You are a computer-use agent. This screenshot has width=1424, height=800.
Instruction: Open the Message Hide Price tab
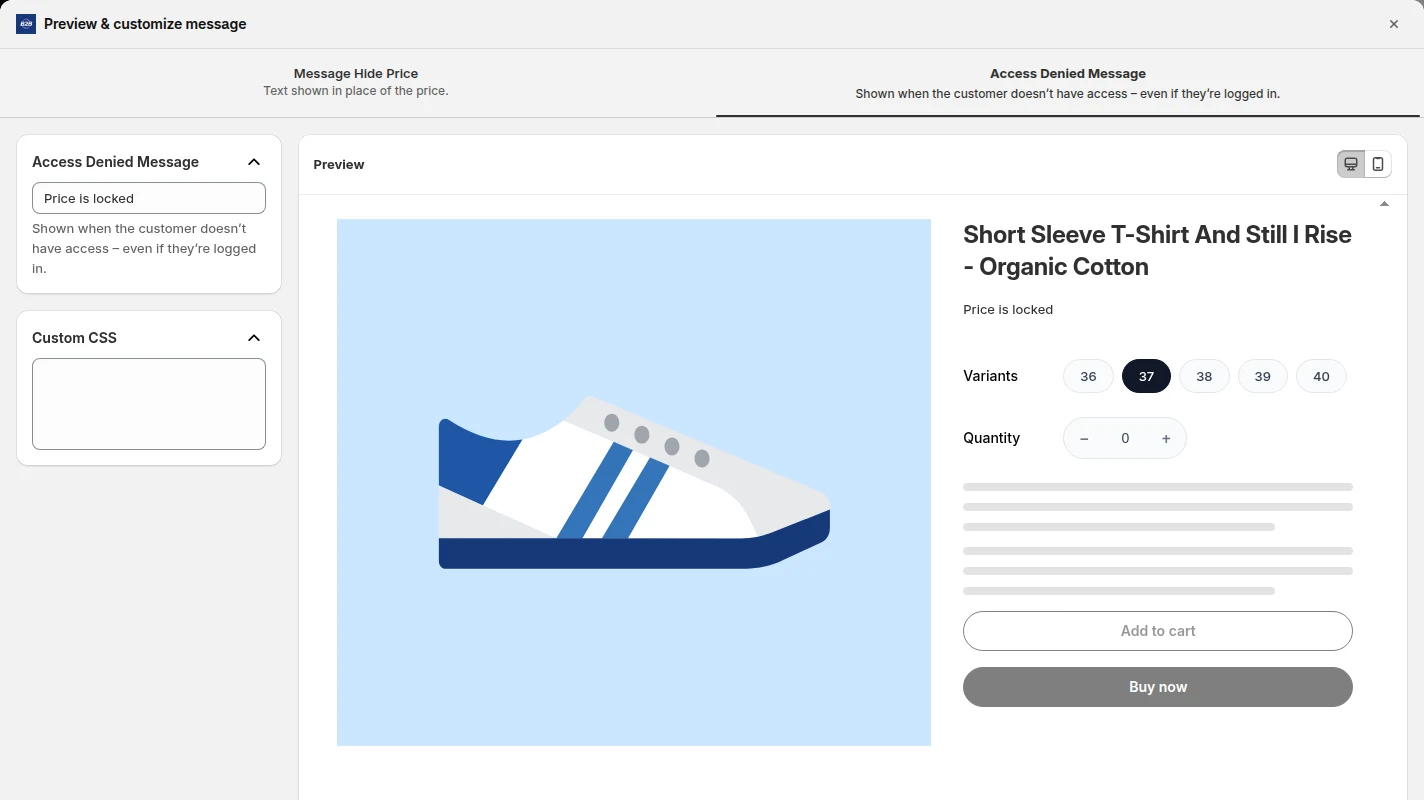click(x=356, y=82)
